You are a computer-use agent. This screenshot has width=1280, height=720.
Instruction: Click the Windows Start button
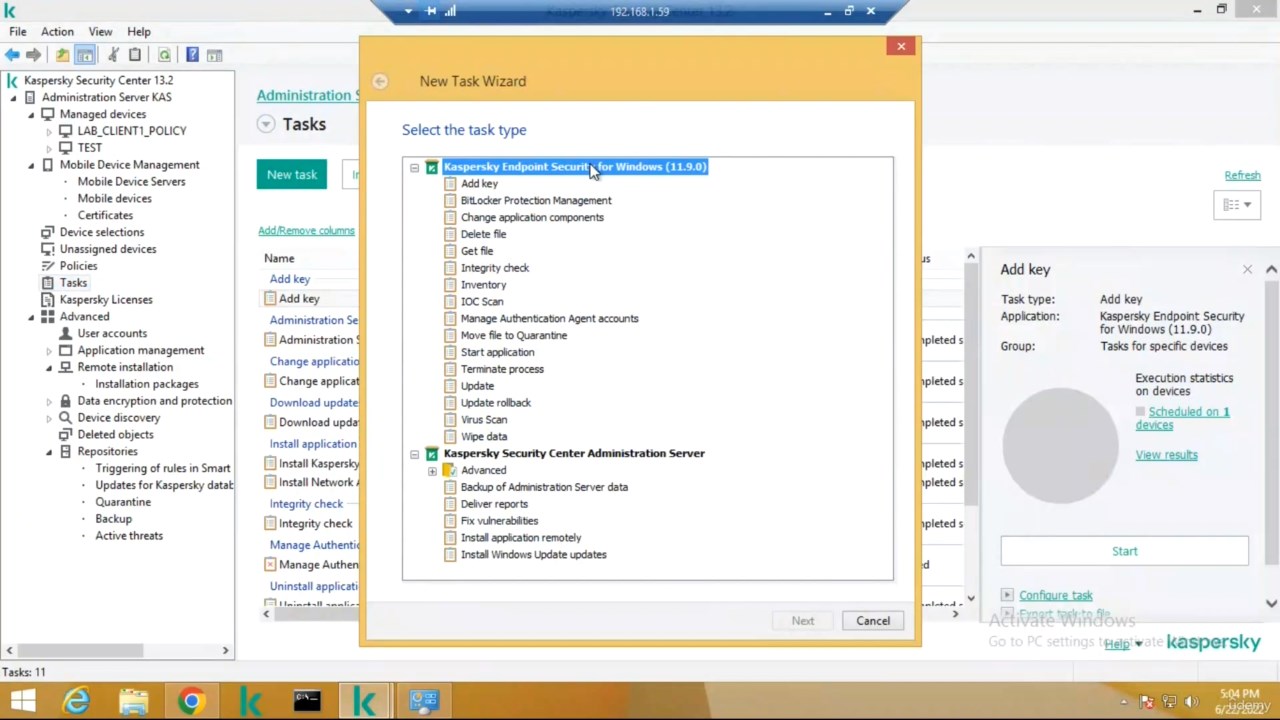(x=22, y=701)
